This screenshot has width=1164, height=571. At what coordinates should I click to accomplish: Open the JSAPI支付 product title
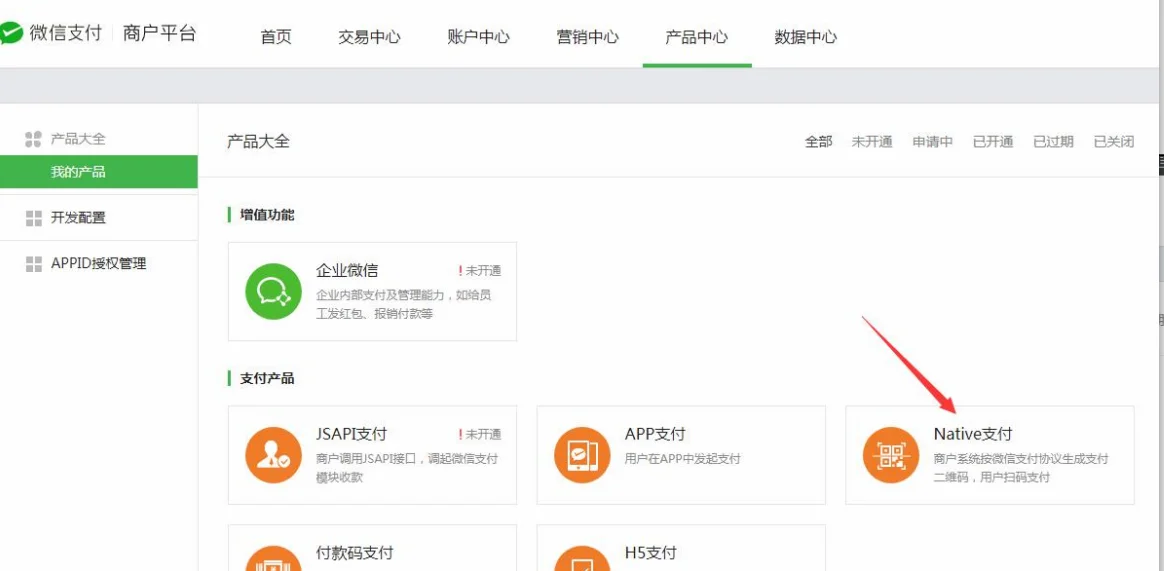click(351, 434)
